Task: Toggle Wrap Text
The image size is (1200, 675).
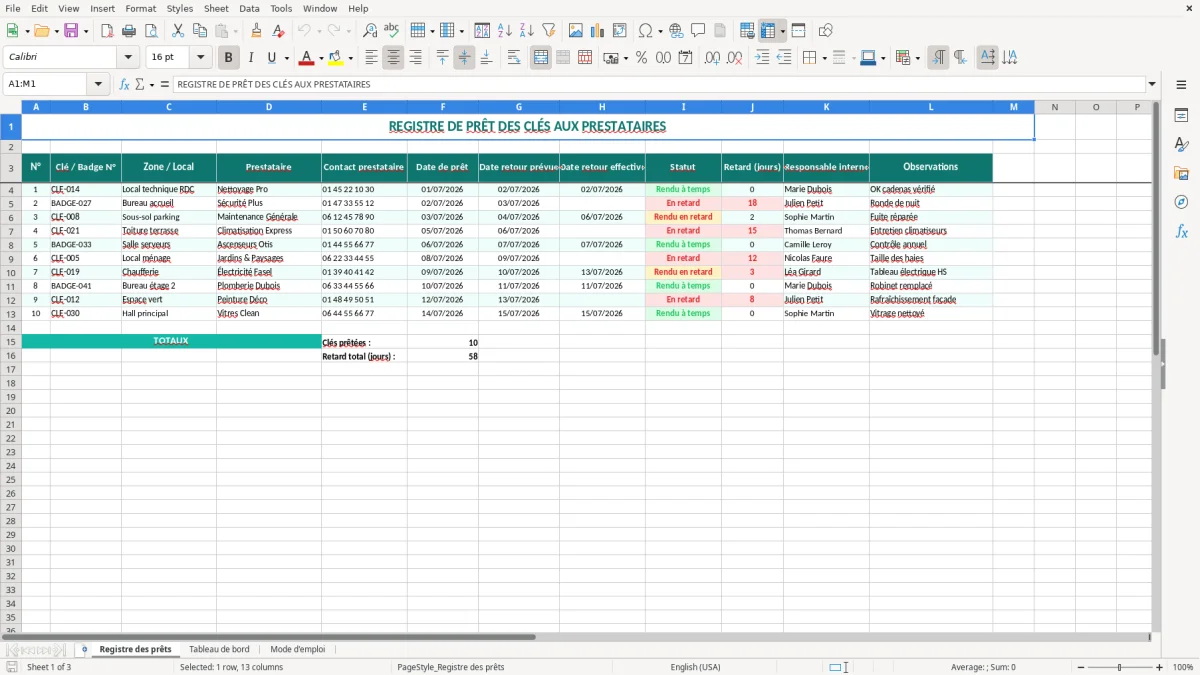Action: click(514, 58)
